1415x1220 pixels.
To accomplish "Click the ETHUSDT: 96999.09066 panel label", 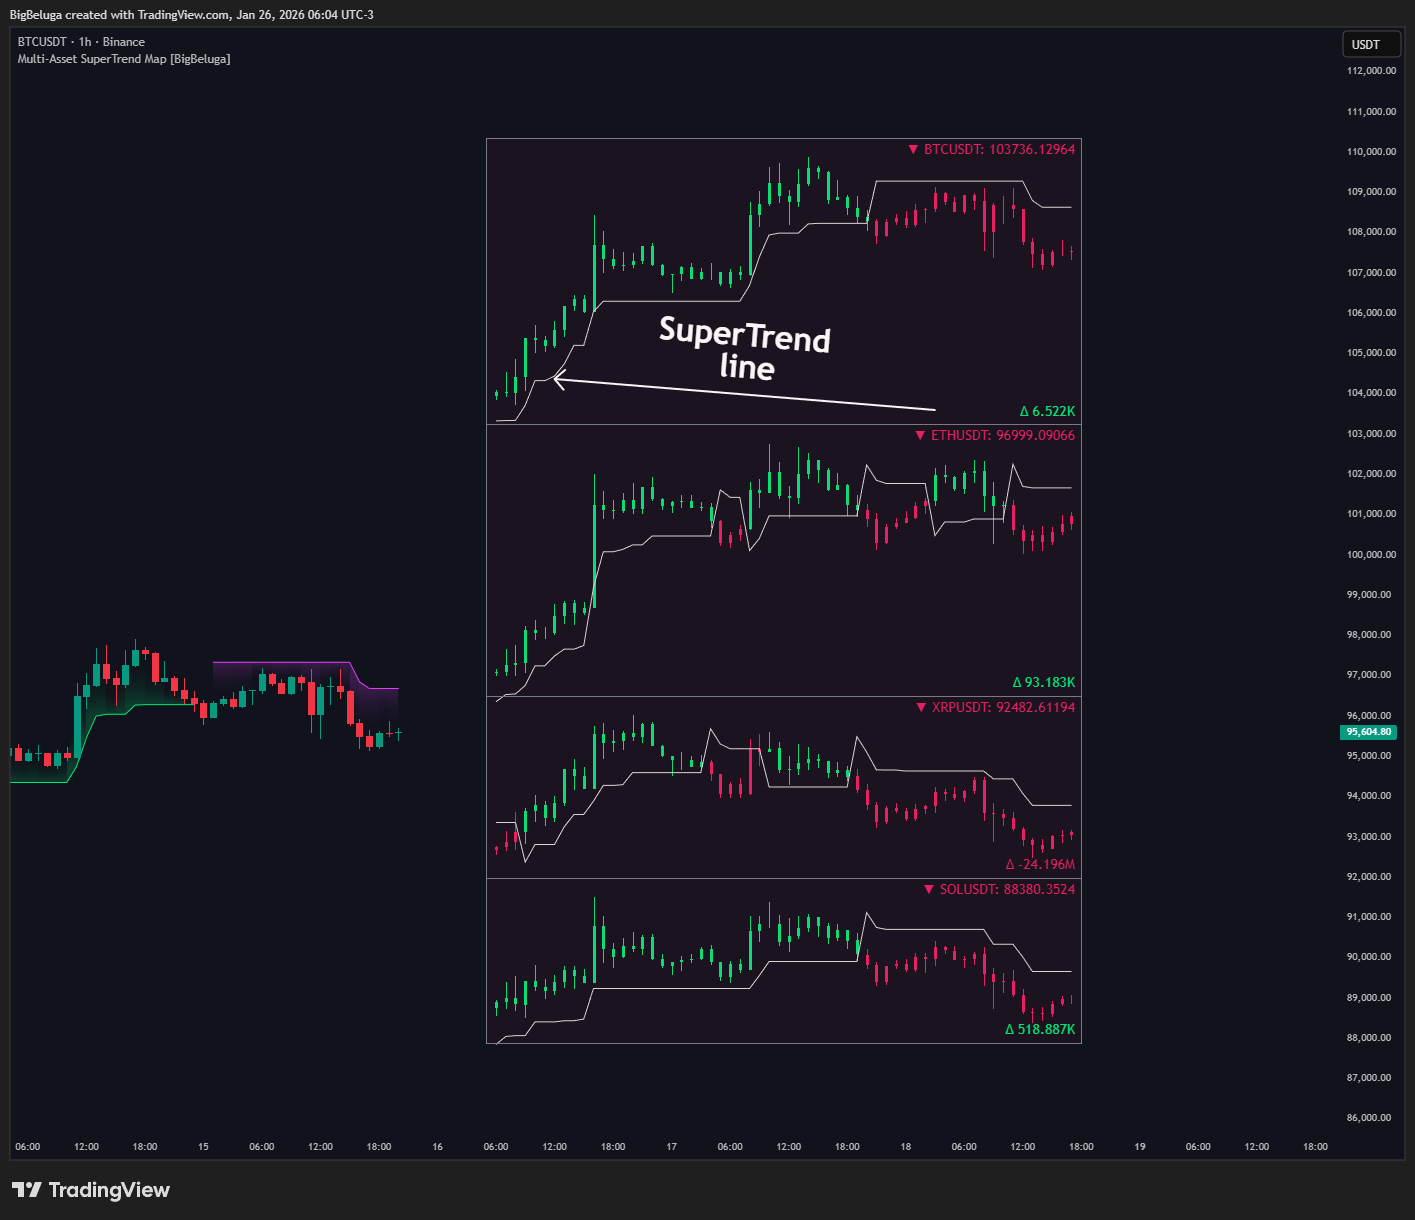I will coord(995,435).
